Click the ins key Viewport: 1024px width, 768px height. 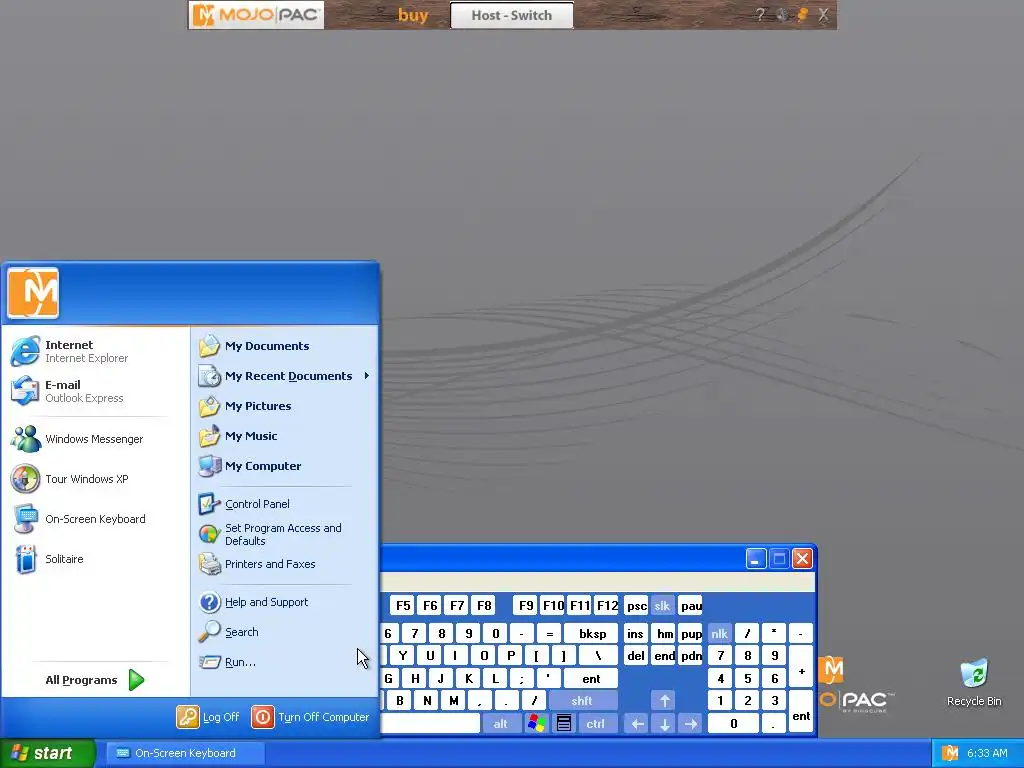coord(635,633)
